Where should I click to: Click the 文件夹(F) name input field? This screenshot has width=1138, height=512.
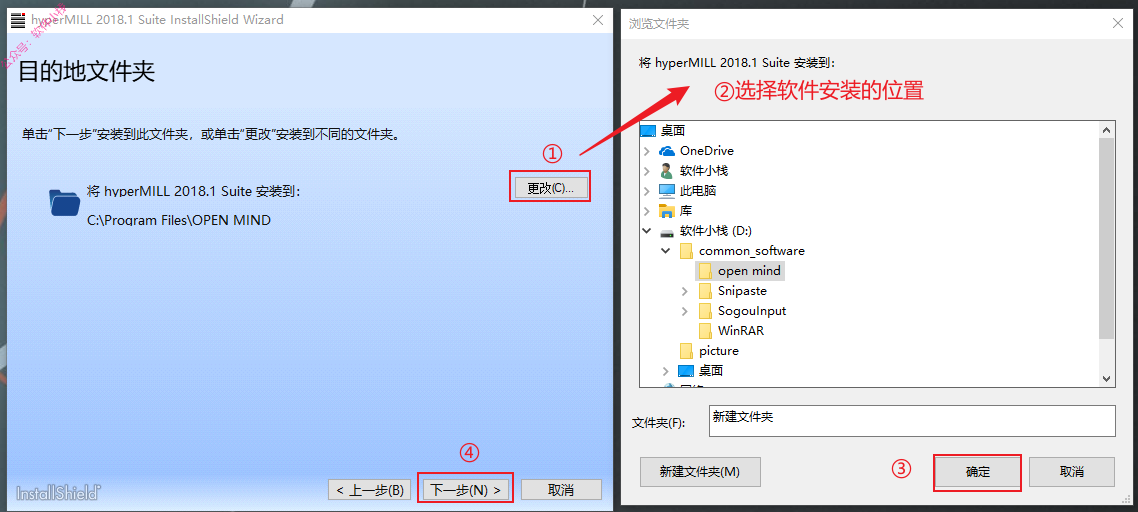pos(912,420)
